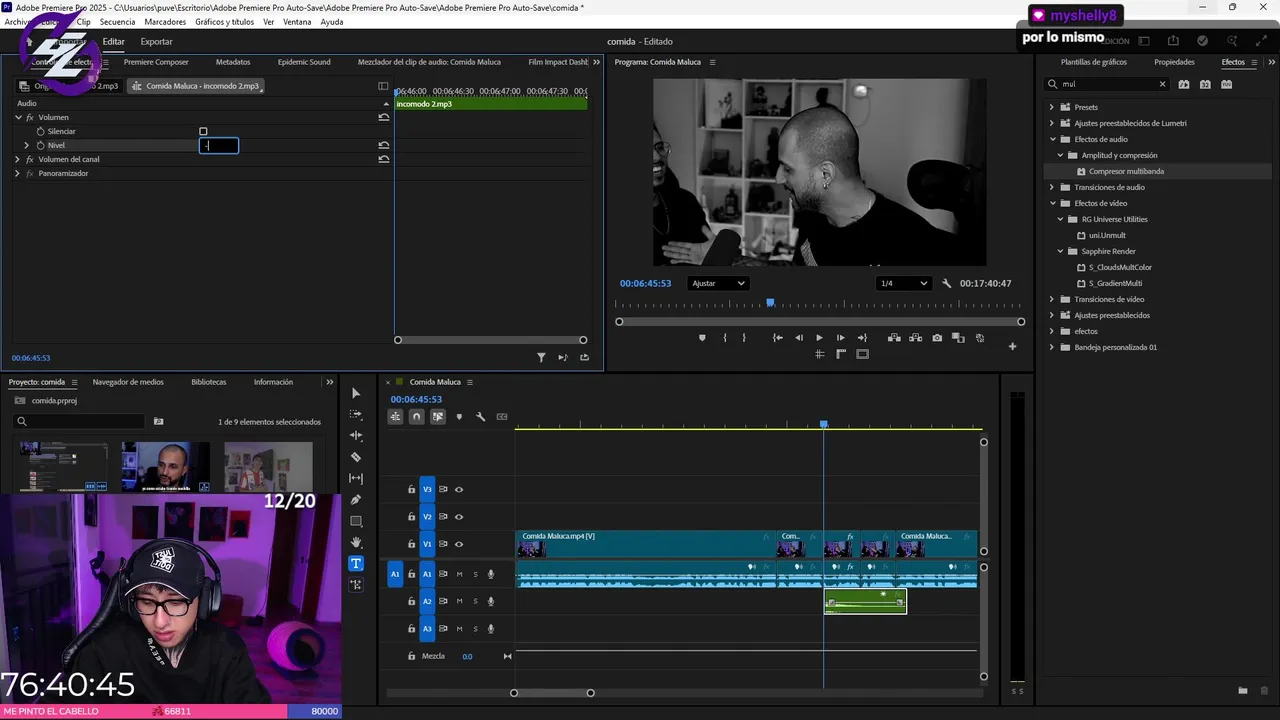Screen dimensions: 1280x720
Task: Select the Type text tool
Action: coord(356,563)
